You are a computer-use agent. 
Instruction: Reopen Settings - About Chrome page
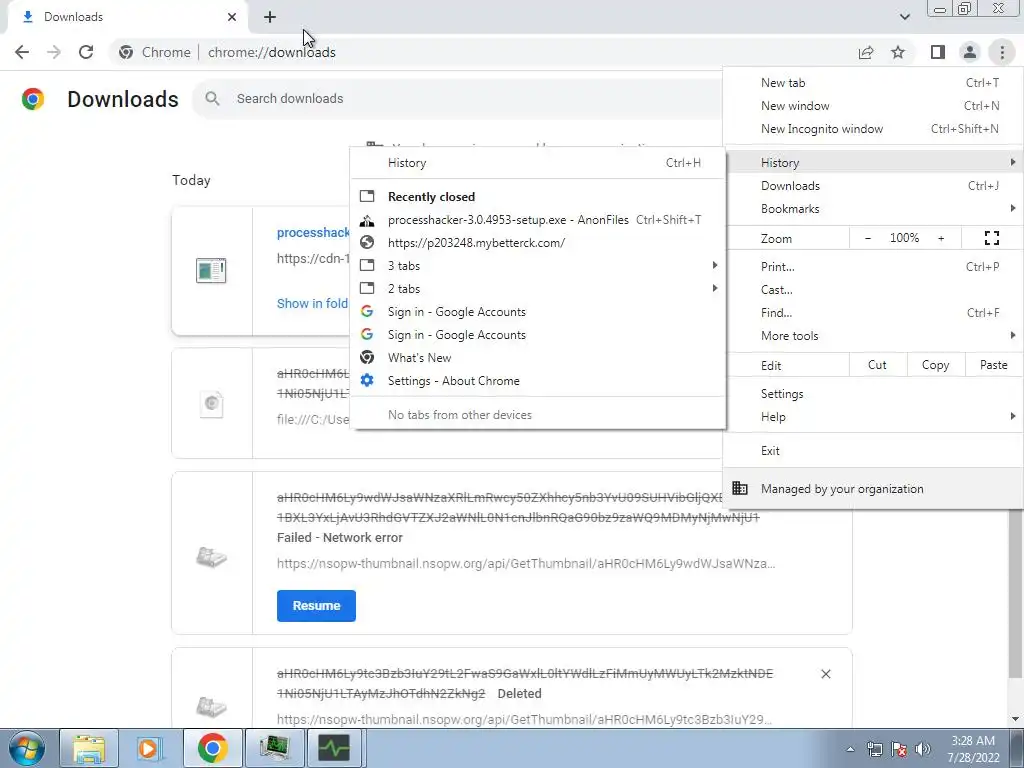tap(537, 380)
